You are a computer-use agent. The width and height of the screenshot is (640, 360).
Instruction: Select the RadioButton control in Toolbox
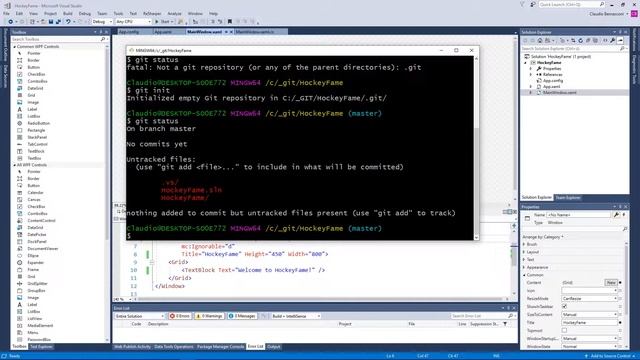point(39,123)
